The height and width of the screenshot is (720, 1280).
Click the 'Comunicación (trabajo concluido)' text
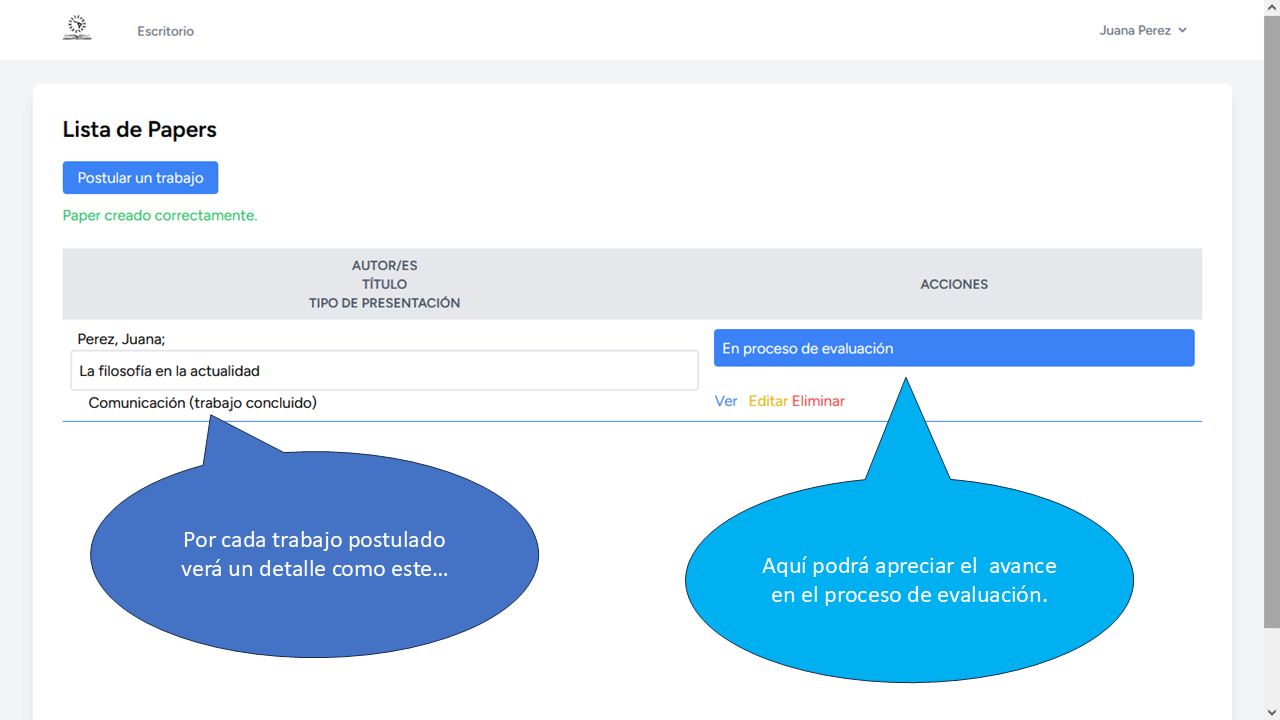tap(202, 403)
